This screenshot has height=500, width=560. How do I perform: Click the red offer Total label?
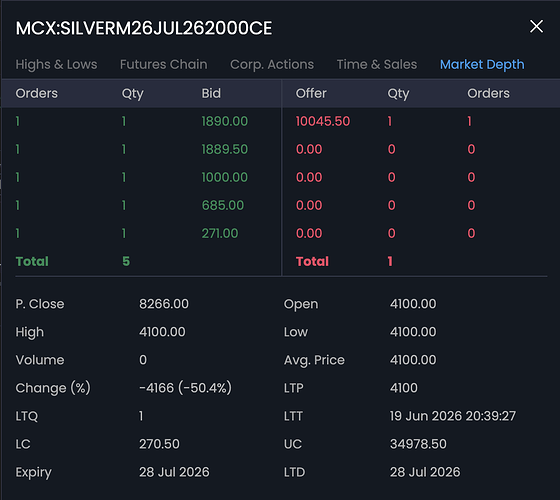(x=312, y=261)
